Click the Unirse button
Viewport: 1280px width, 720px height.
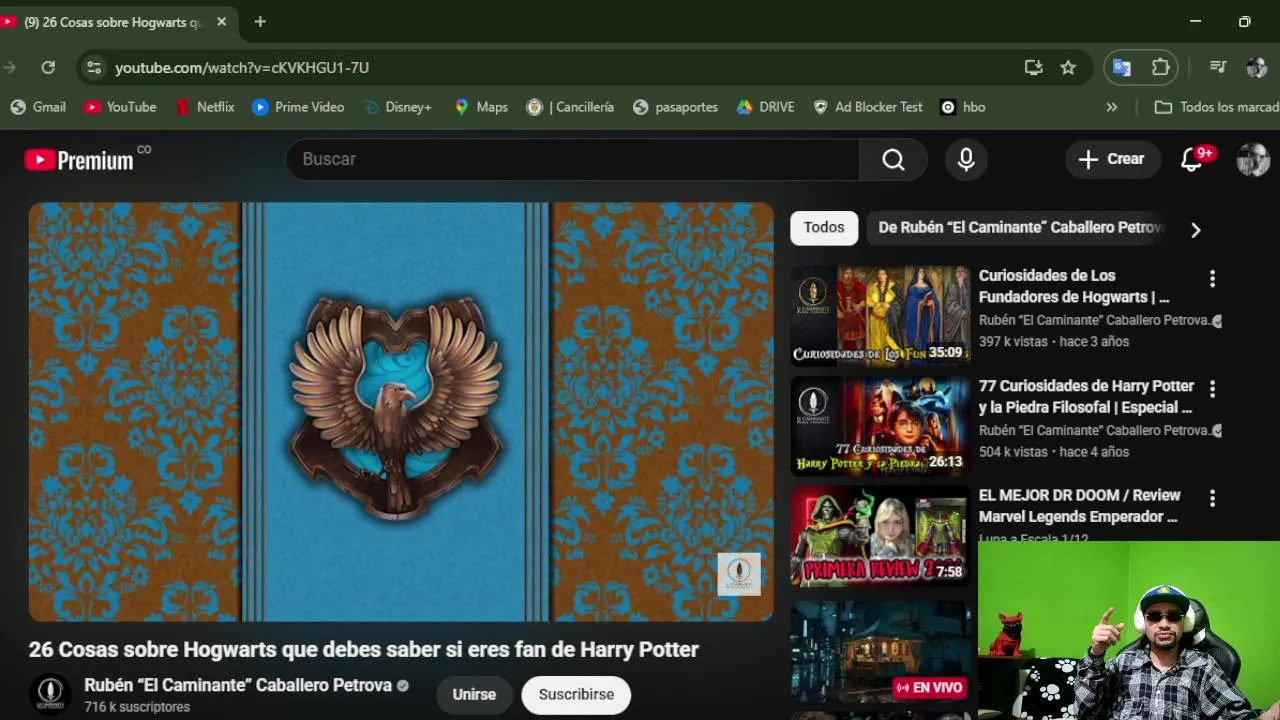pos(474,694)
